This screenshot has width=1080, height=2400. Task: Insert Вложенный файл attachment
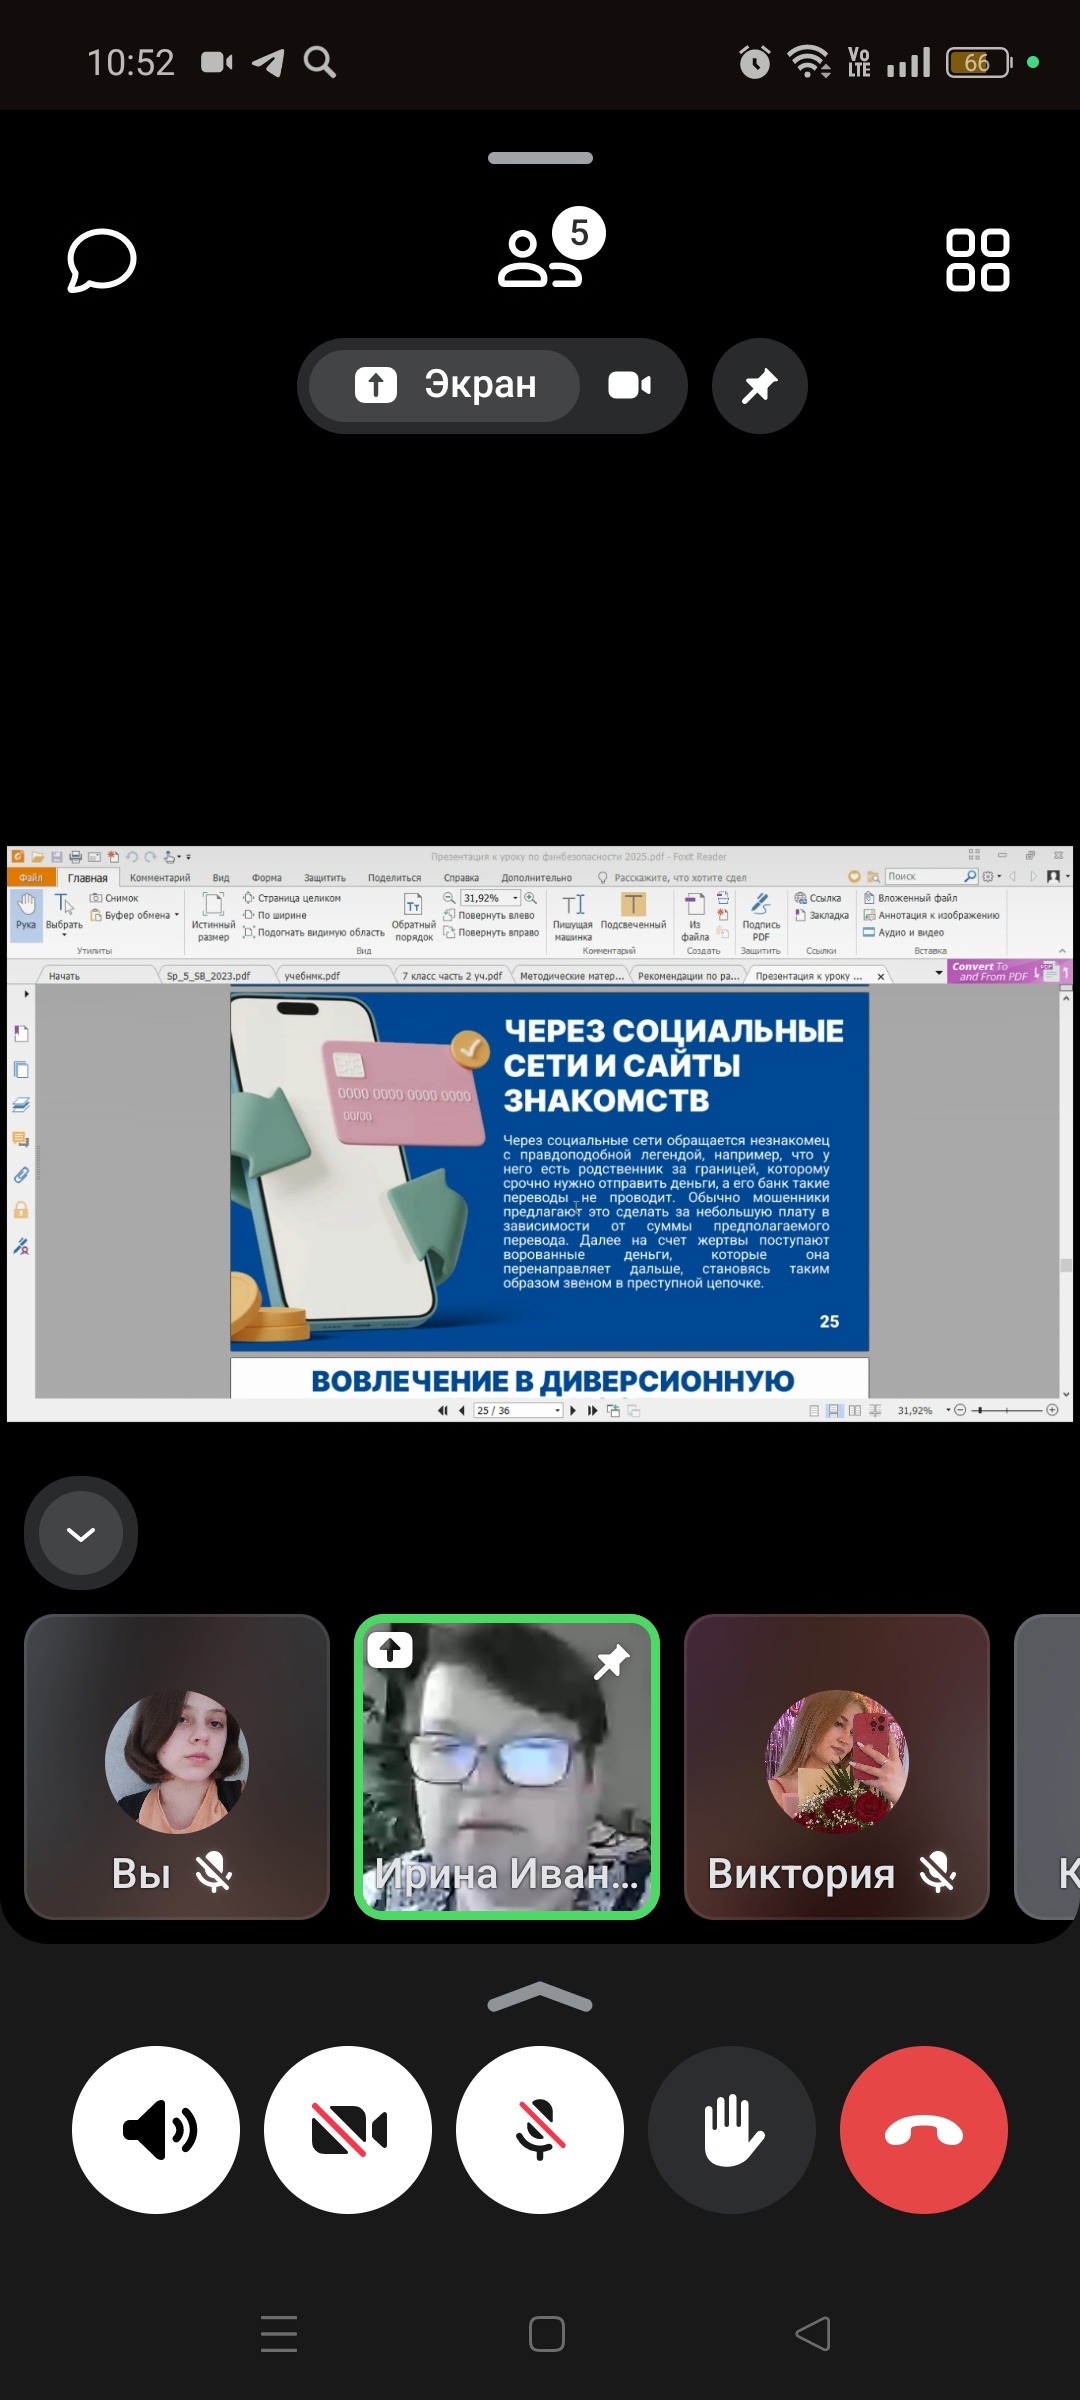tap(910, 898)
